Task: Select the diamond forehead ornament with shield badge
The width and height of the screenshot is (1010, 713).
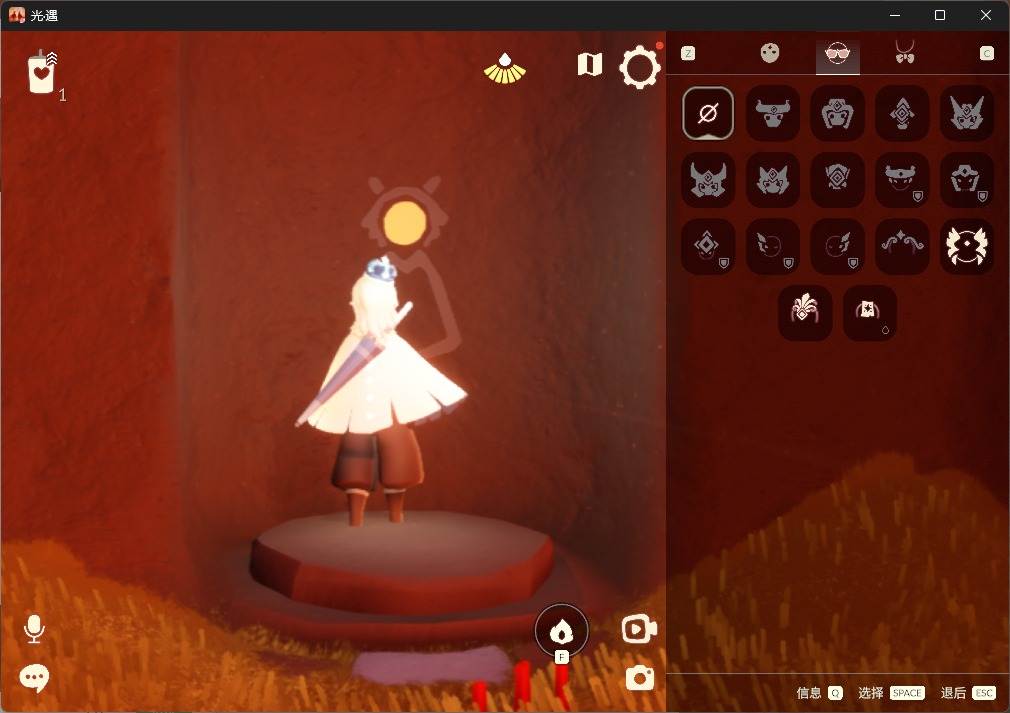Action: (708, 246)
